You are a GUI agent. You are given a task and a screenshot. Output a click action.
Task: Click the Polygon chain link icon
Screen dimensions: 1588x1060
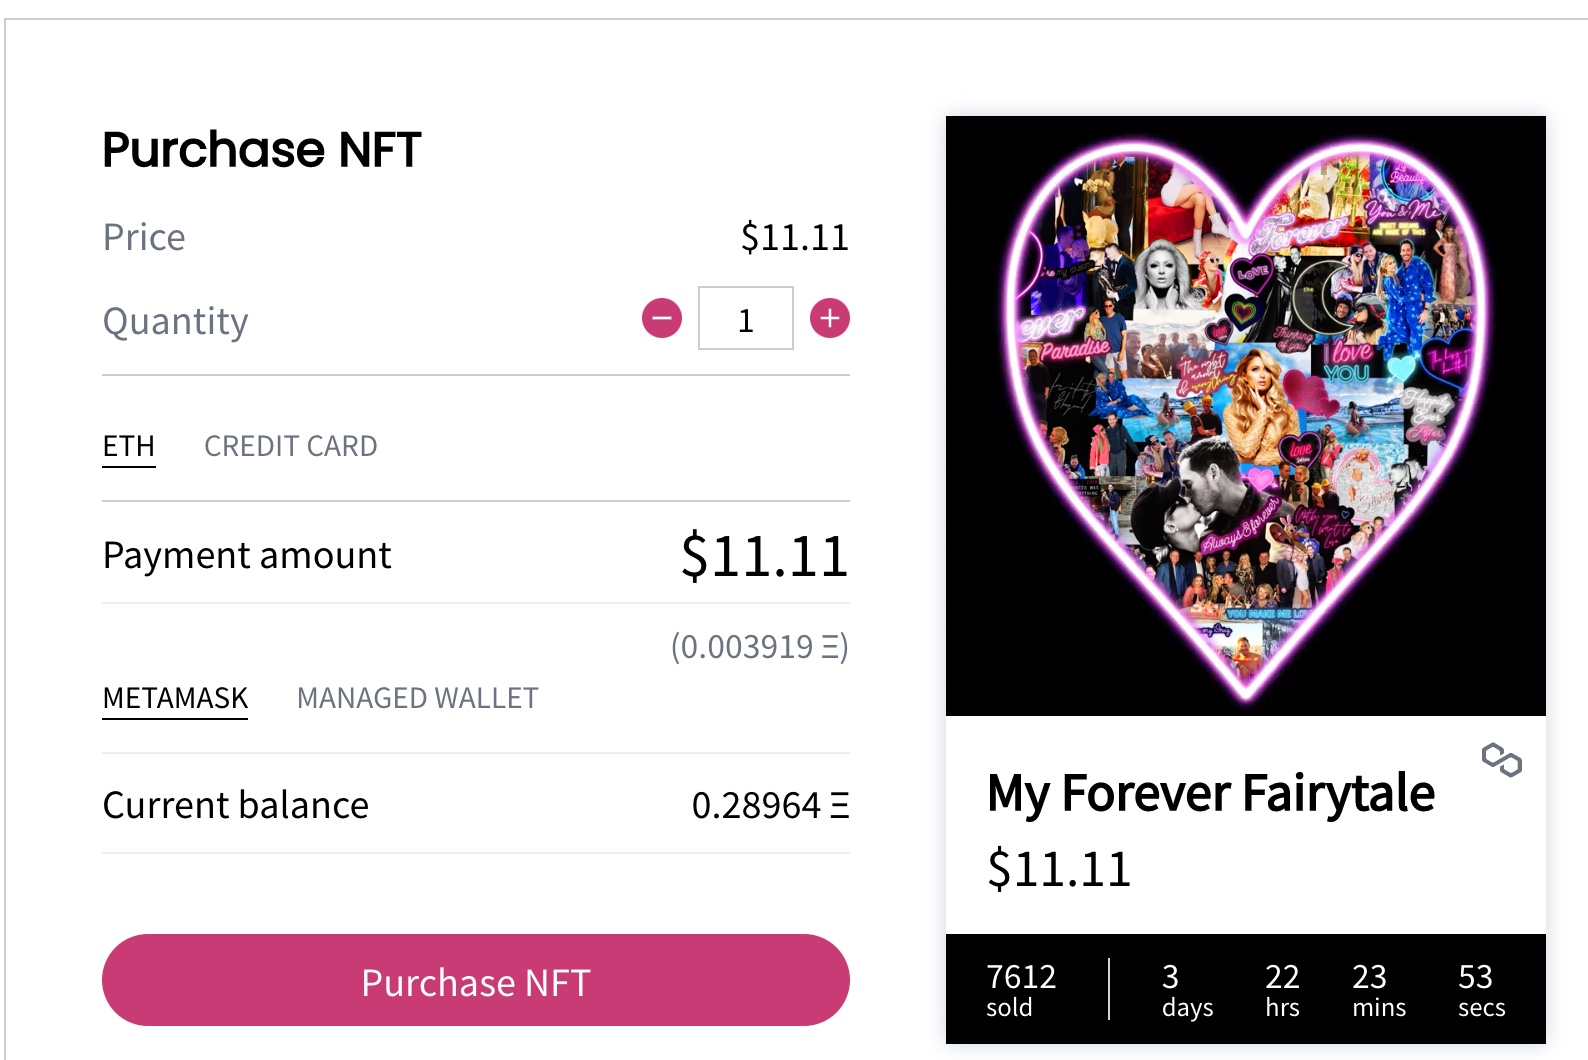click(x=1501, y=760)
